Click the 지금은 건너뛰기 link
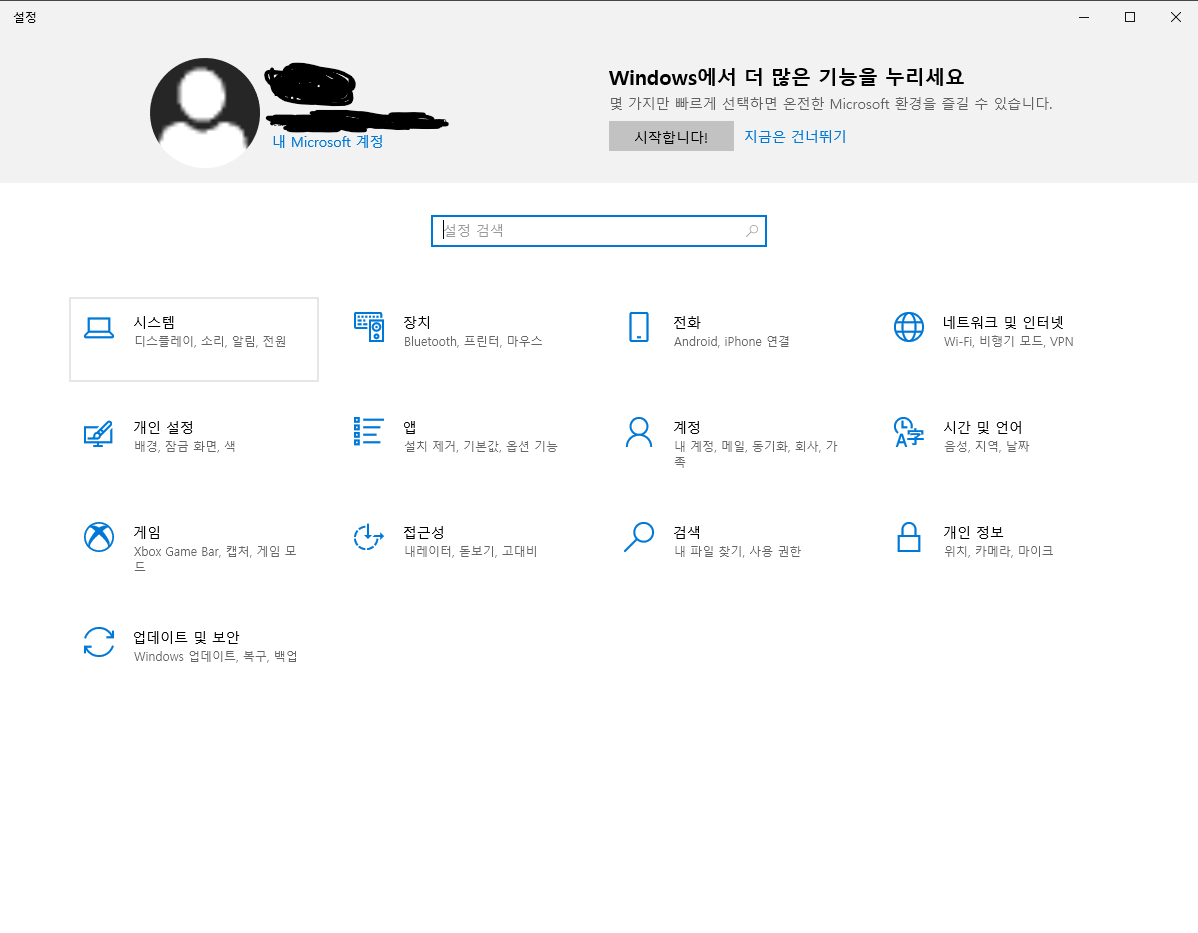 pos(795,137)
